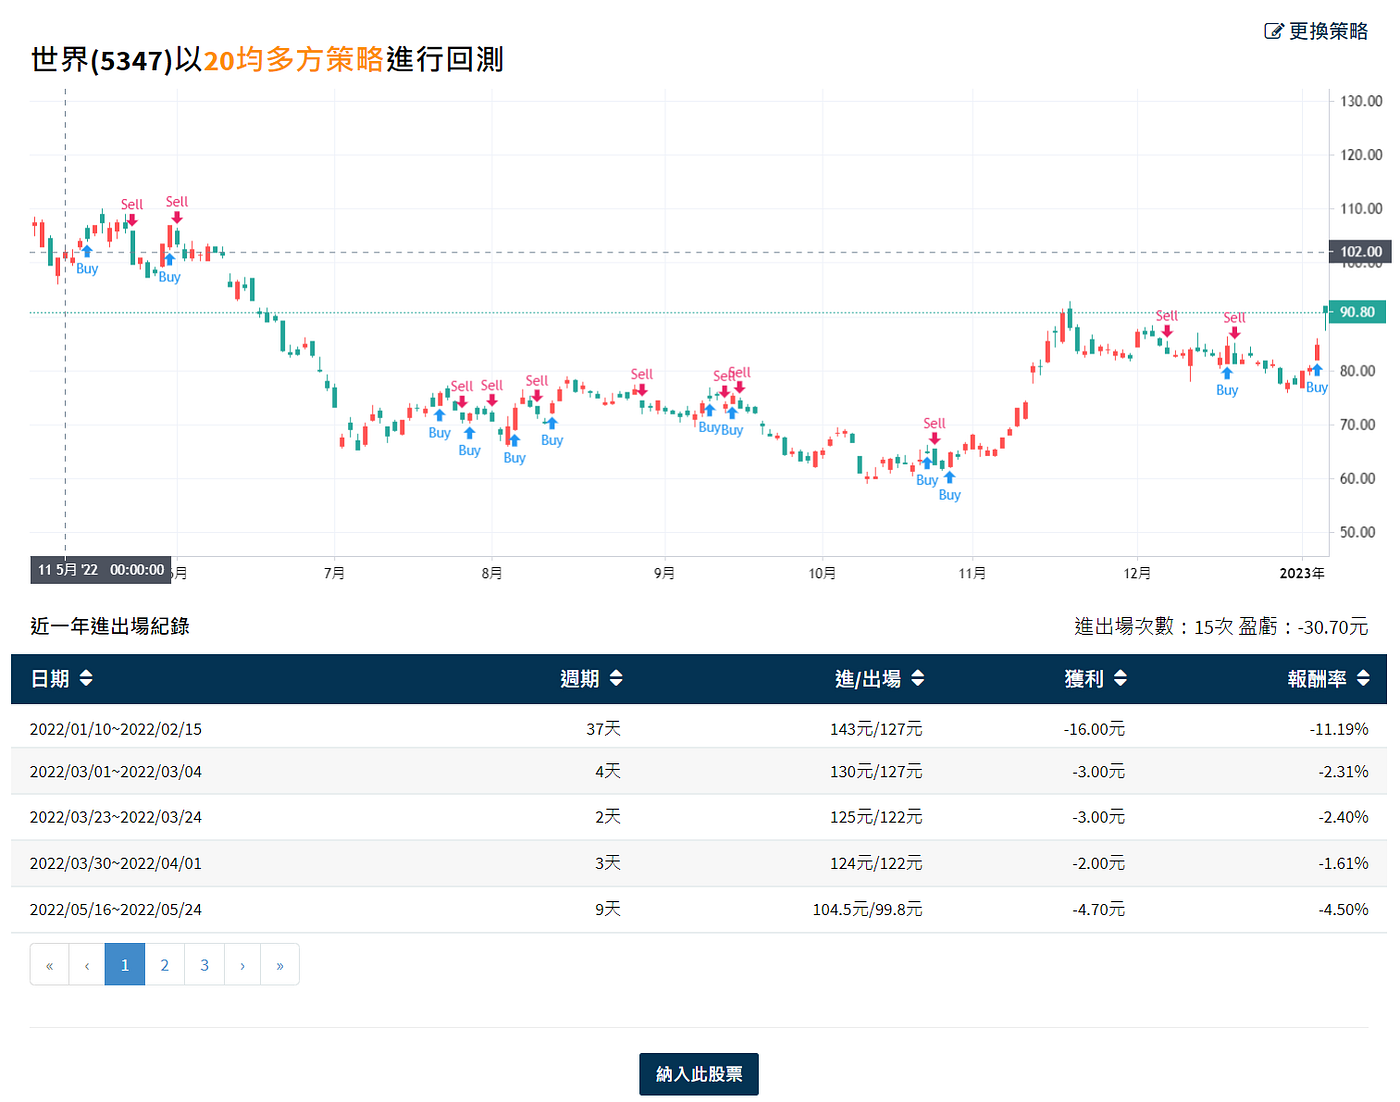Click the -4.50% return value
The height and width of the screenshot is (1102, 1400).
point(1343,909)
